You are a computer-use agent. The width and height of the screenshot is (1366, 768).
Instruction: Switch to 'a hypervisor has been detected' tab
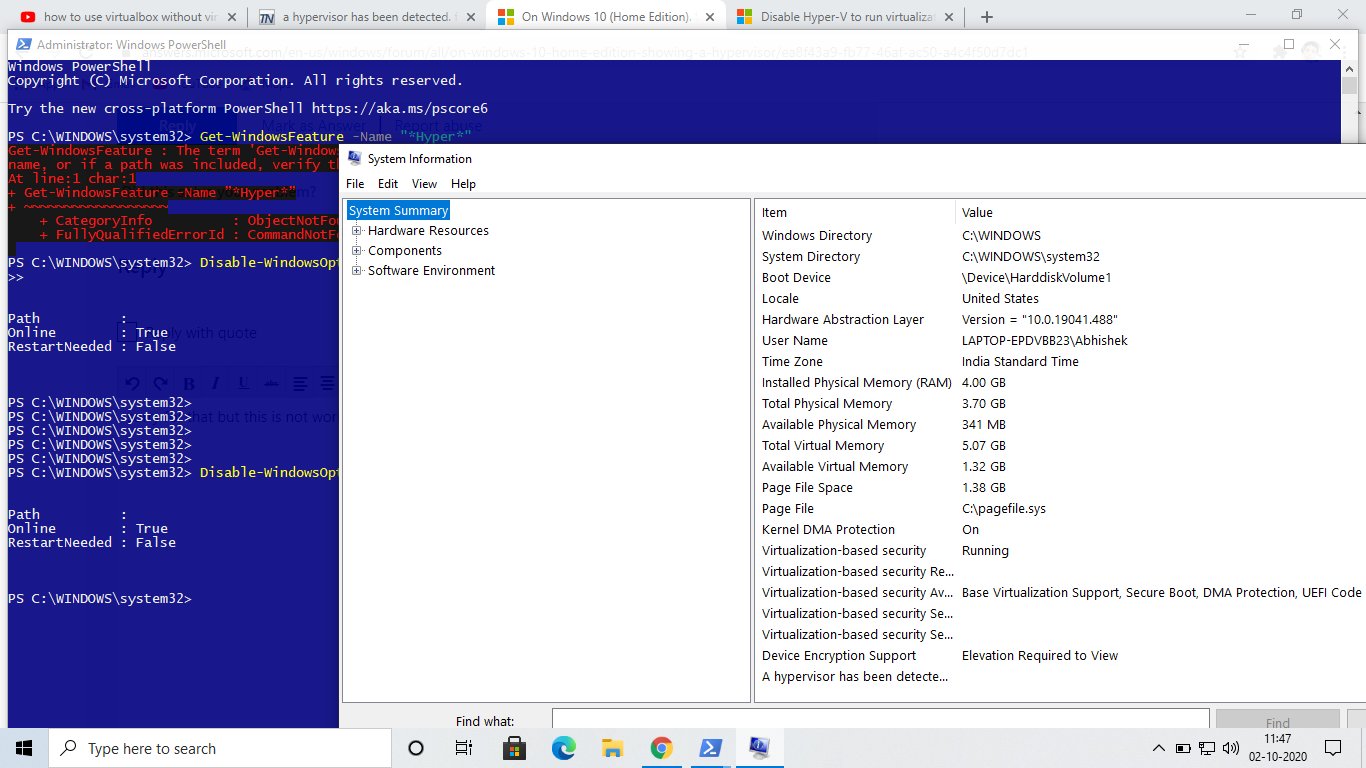click(366, 17)
